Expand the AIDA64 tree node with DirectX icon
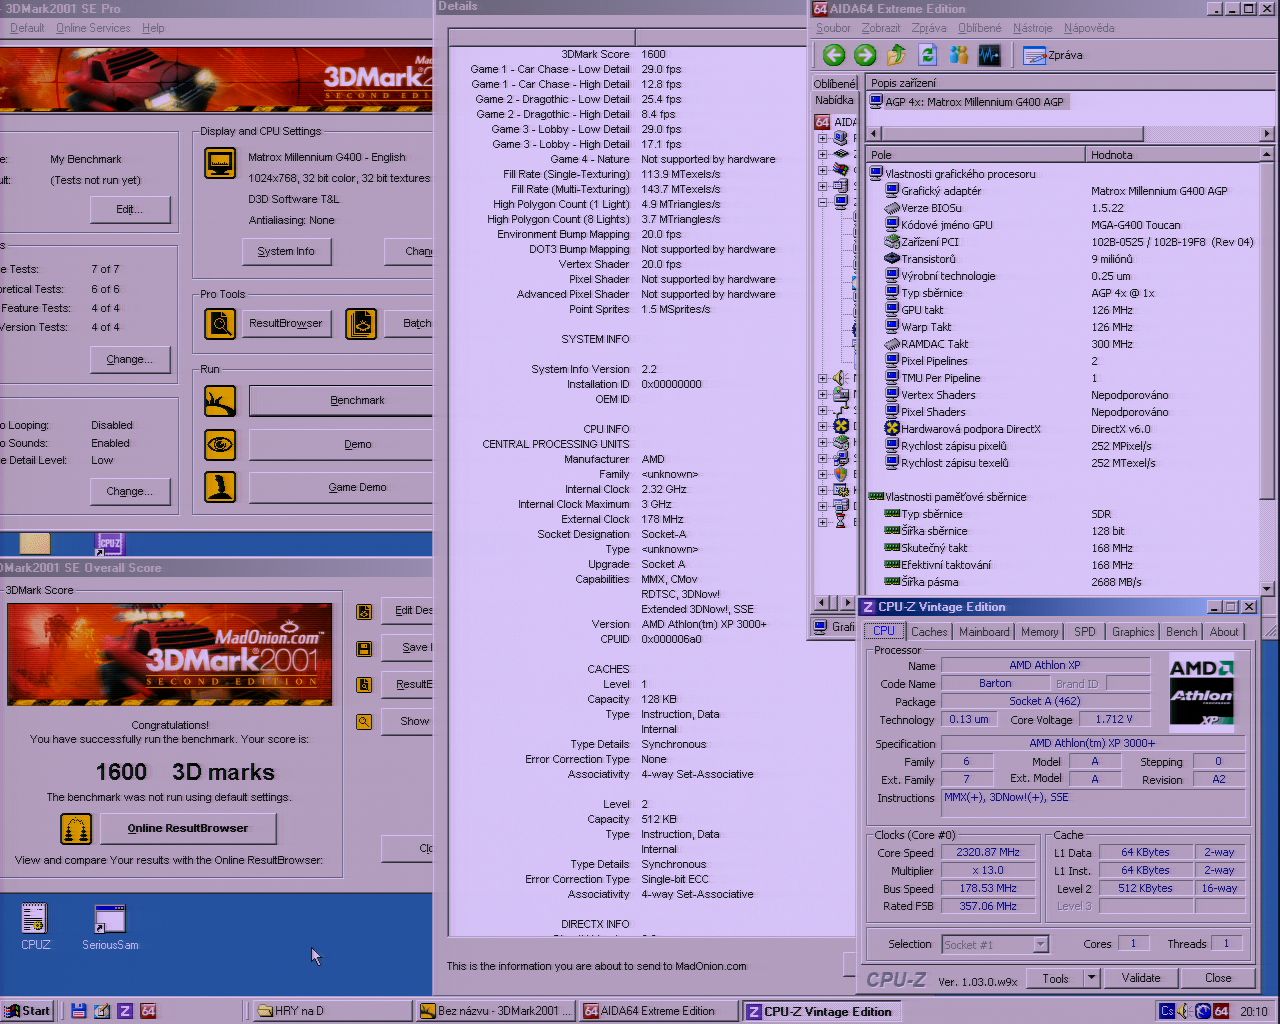Viewport: 1280px width, 1024px height. [x=822, y=426]
